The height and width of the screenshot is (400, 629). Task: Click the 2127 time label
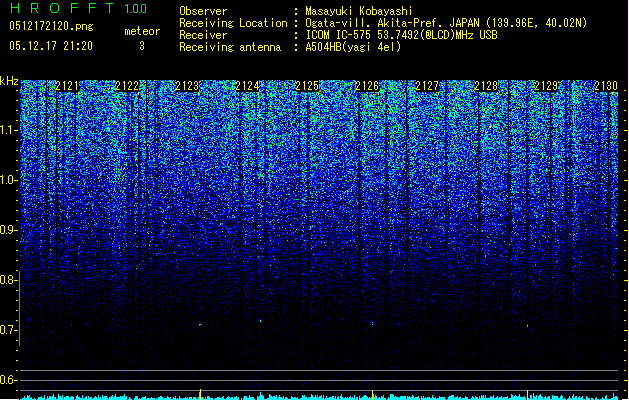[427, 86]
